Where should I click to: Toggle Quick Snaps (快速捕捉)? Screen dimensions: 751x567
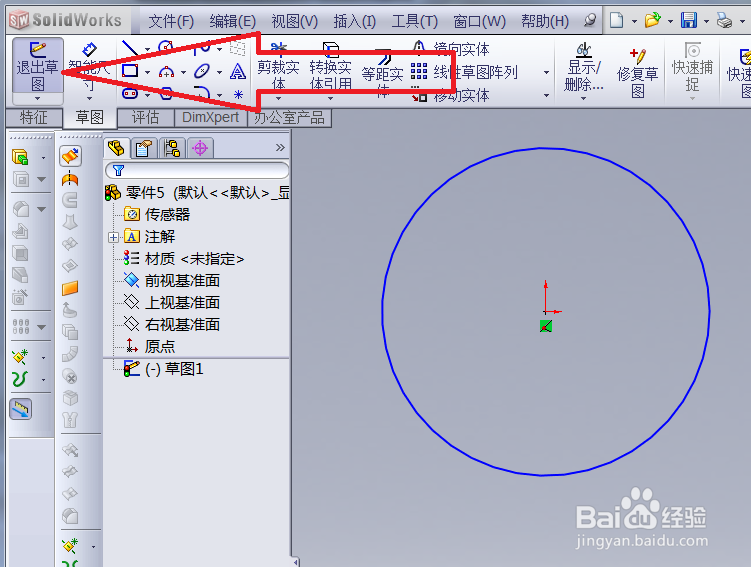tap(693, 67)
